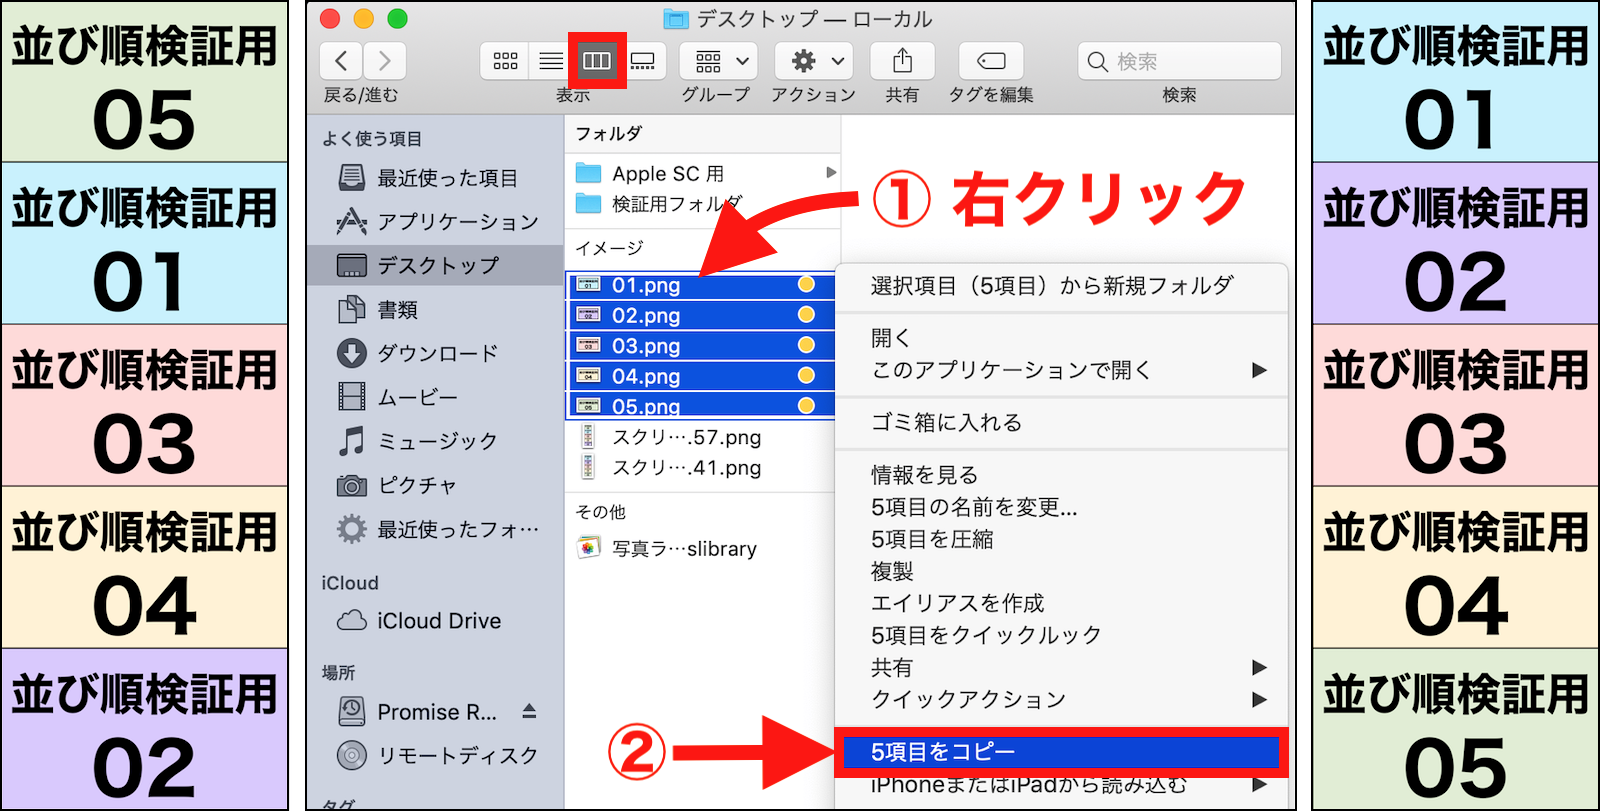Switch to list view in toolbar
This screenshot has width=1600, height=811.
coord(550,61)
